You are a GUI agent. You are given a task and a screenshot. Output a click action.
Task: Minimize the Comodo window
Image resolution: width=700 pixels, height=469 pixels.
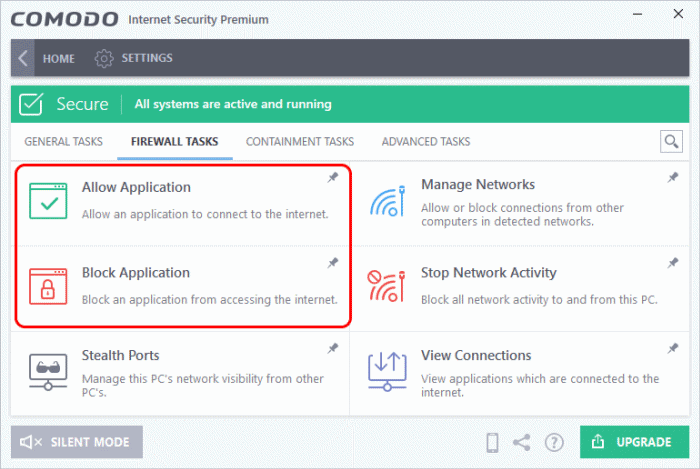pyautogui.click(x=638, y=14)
